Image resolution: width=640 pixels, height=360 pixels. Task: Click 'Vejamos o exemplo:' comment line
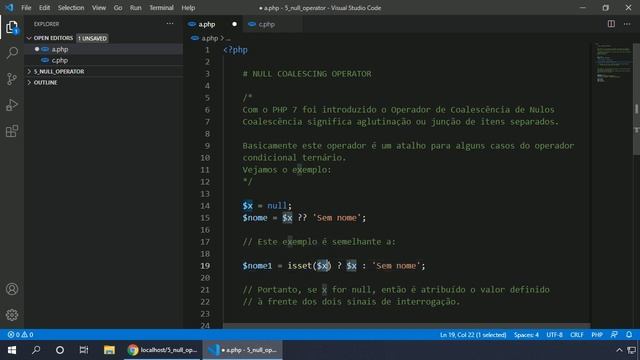287,170
